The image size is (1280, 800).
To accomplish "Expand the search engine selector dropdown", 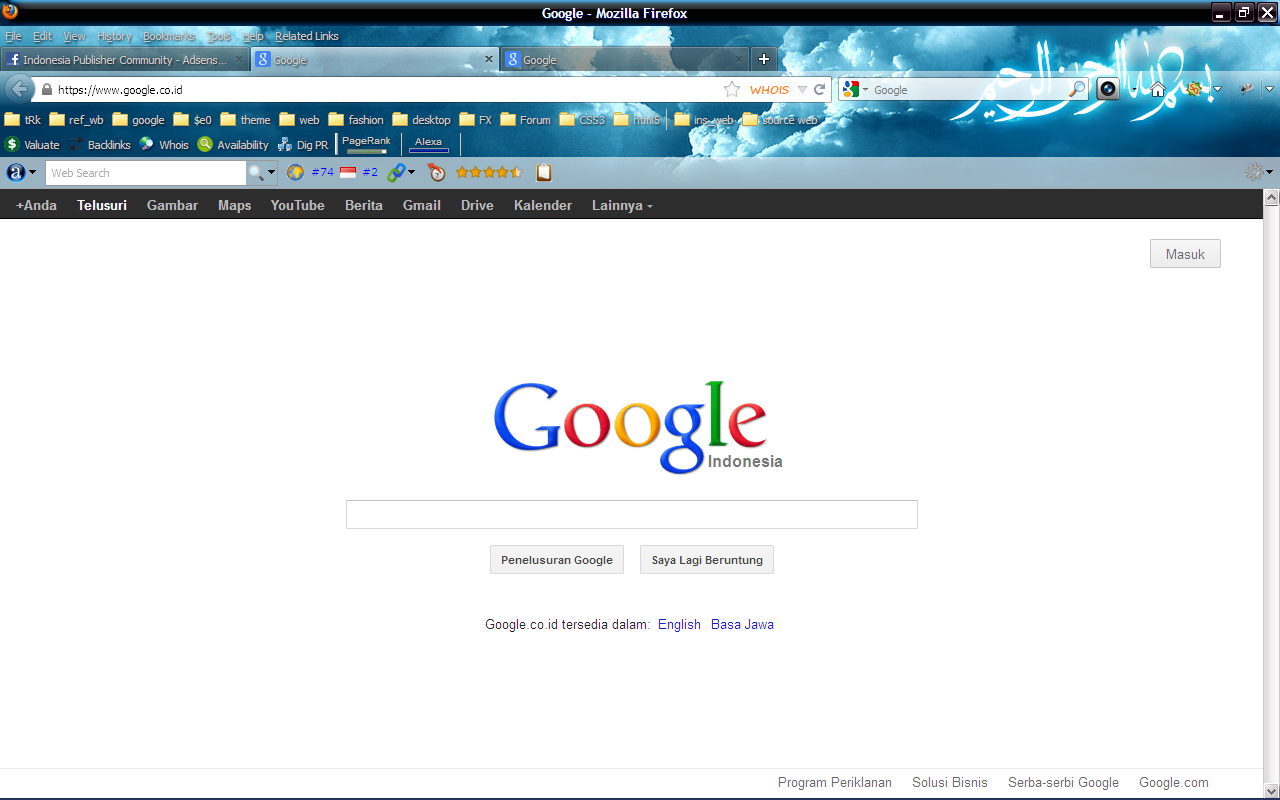I will 855,89.
